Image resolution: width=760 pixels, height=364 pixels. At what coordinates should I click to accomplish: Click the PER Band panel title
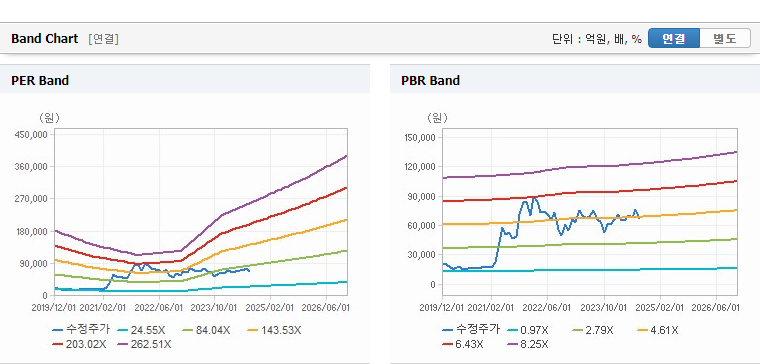coord(40,80)
